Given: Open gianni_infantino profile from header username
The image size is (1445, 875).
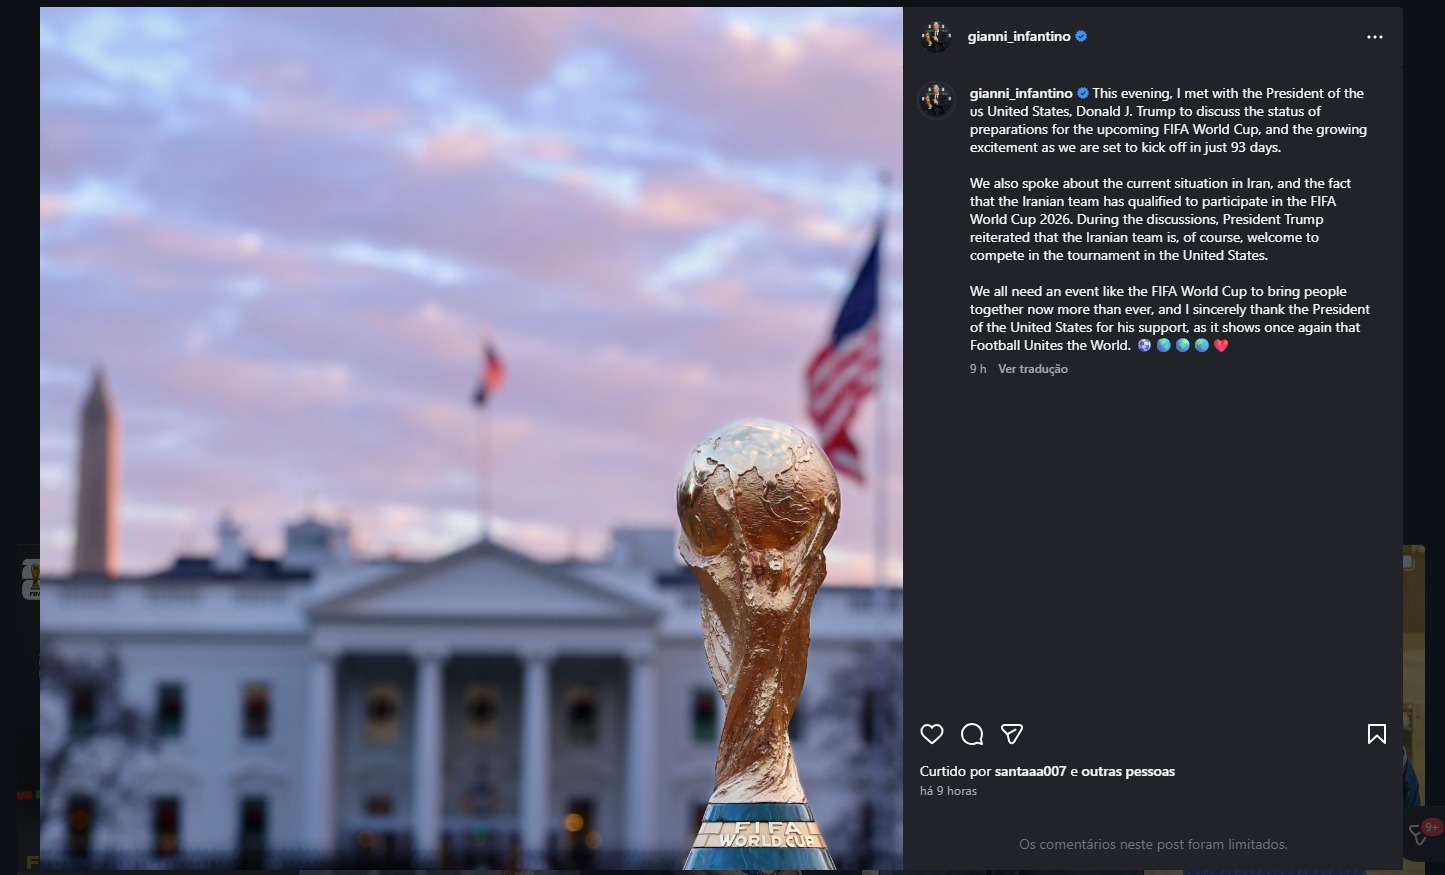Looking at the screenshot, I should 1019,36.
